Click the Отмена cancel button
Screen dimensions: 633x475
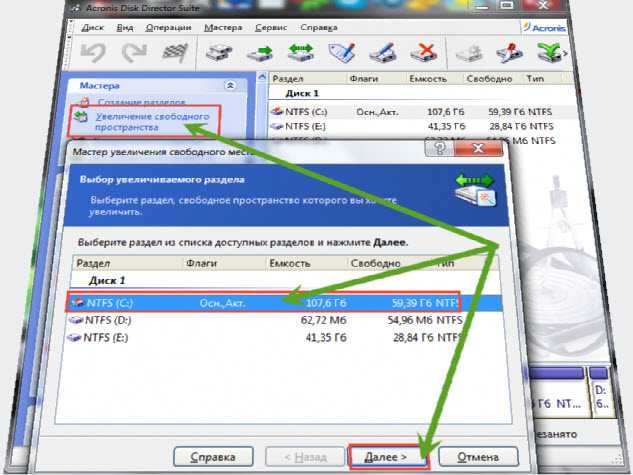tap(478, 457)
